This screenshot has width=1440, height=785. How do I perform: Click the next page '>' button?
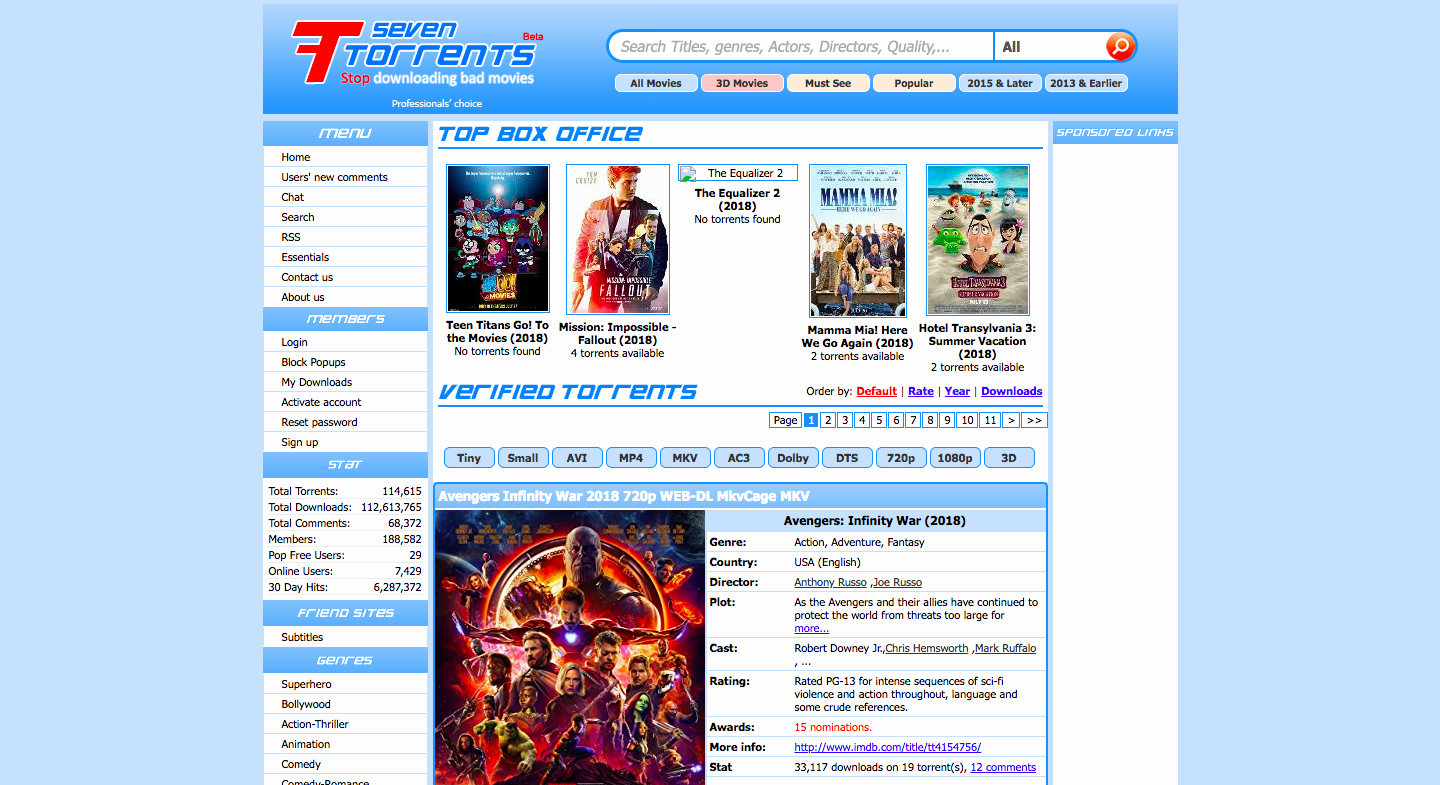click(x=1011, y=420)
